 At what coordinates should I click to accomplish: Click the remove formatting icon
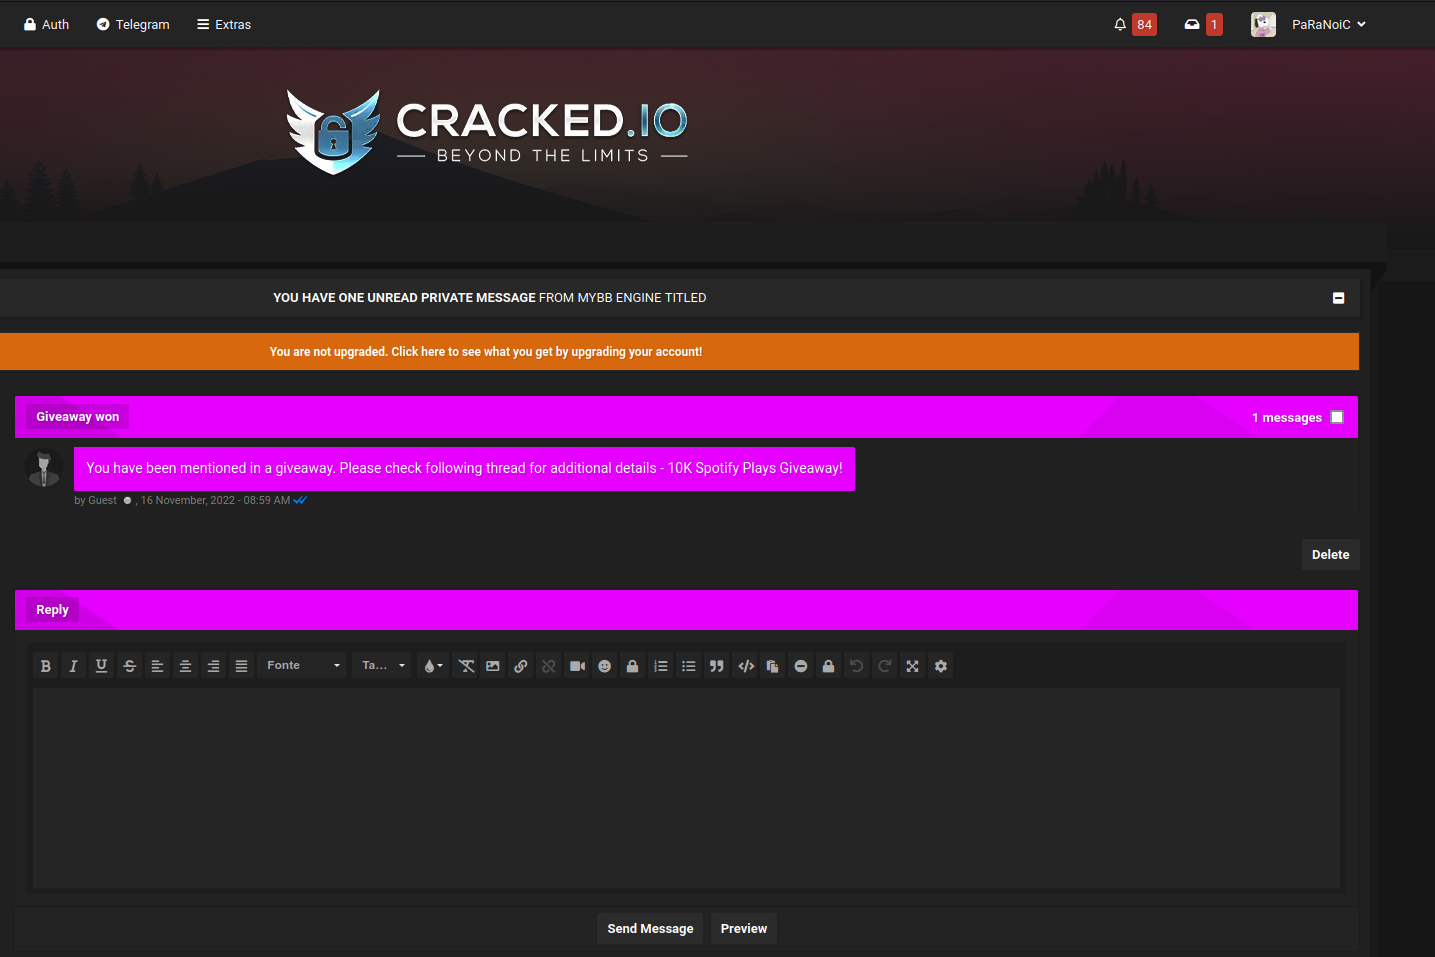(466, 666)
